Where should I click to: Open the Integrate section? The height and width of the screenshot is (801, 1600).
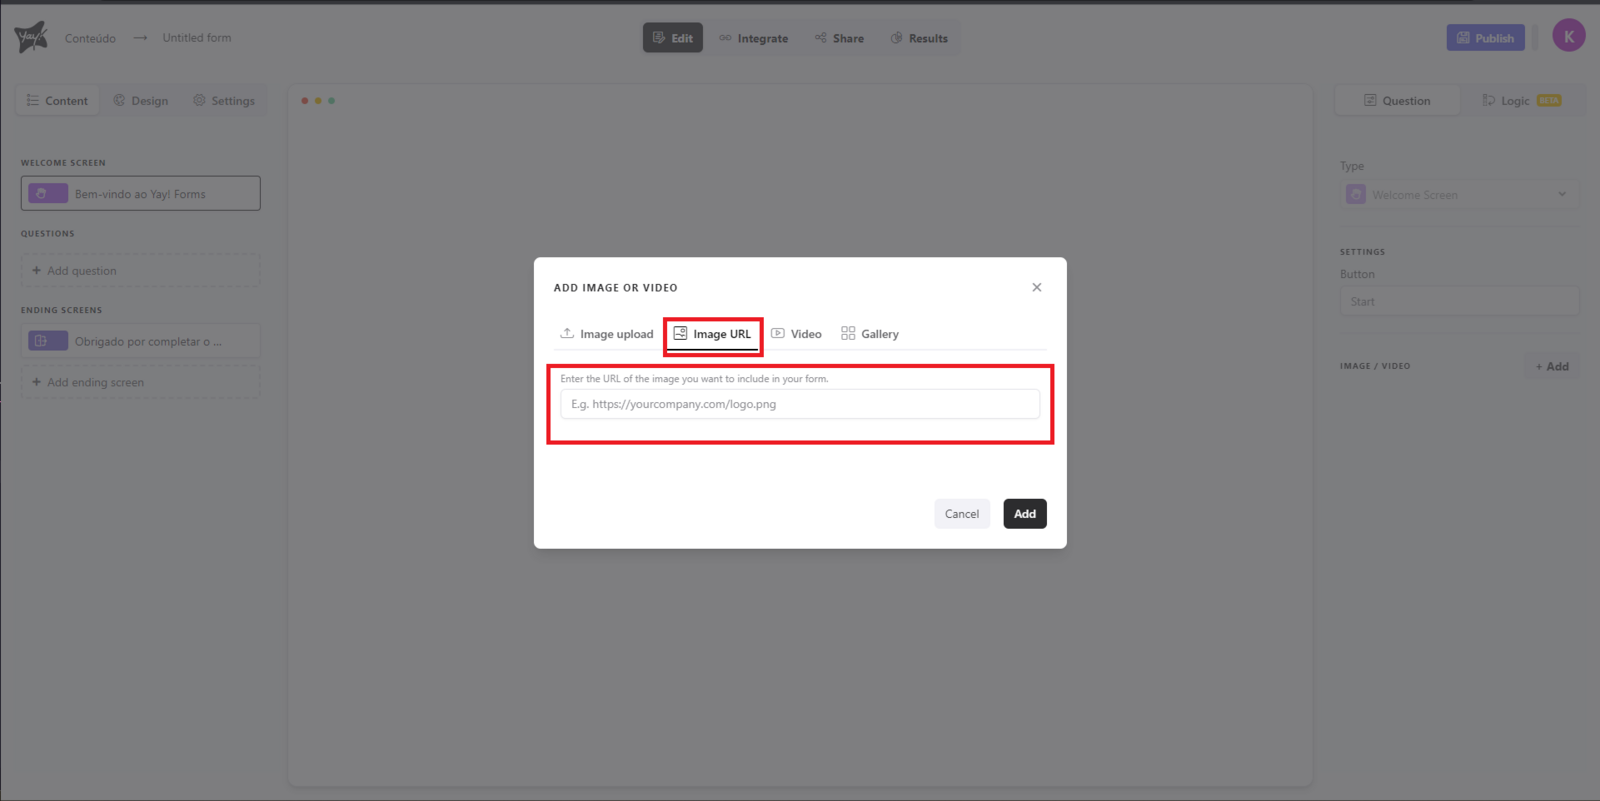coord(754,38)
